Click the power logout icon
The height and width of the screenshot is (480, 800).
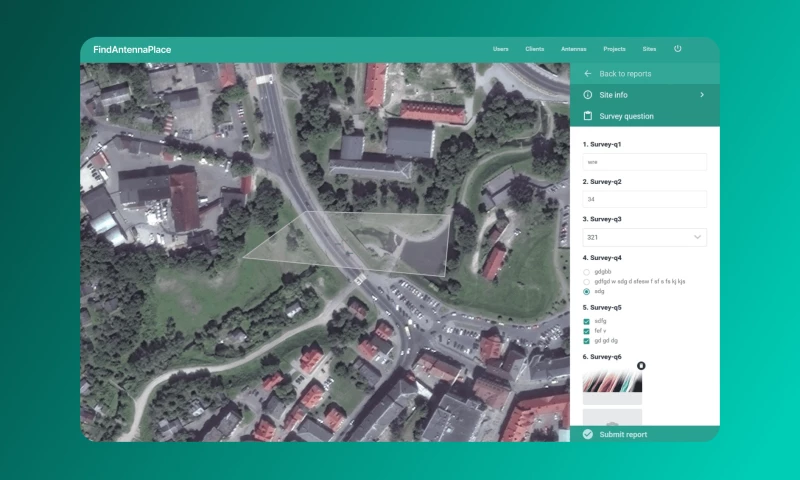pyautogui.click(x=678, y=48)
